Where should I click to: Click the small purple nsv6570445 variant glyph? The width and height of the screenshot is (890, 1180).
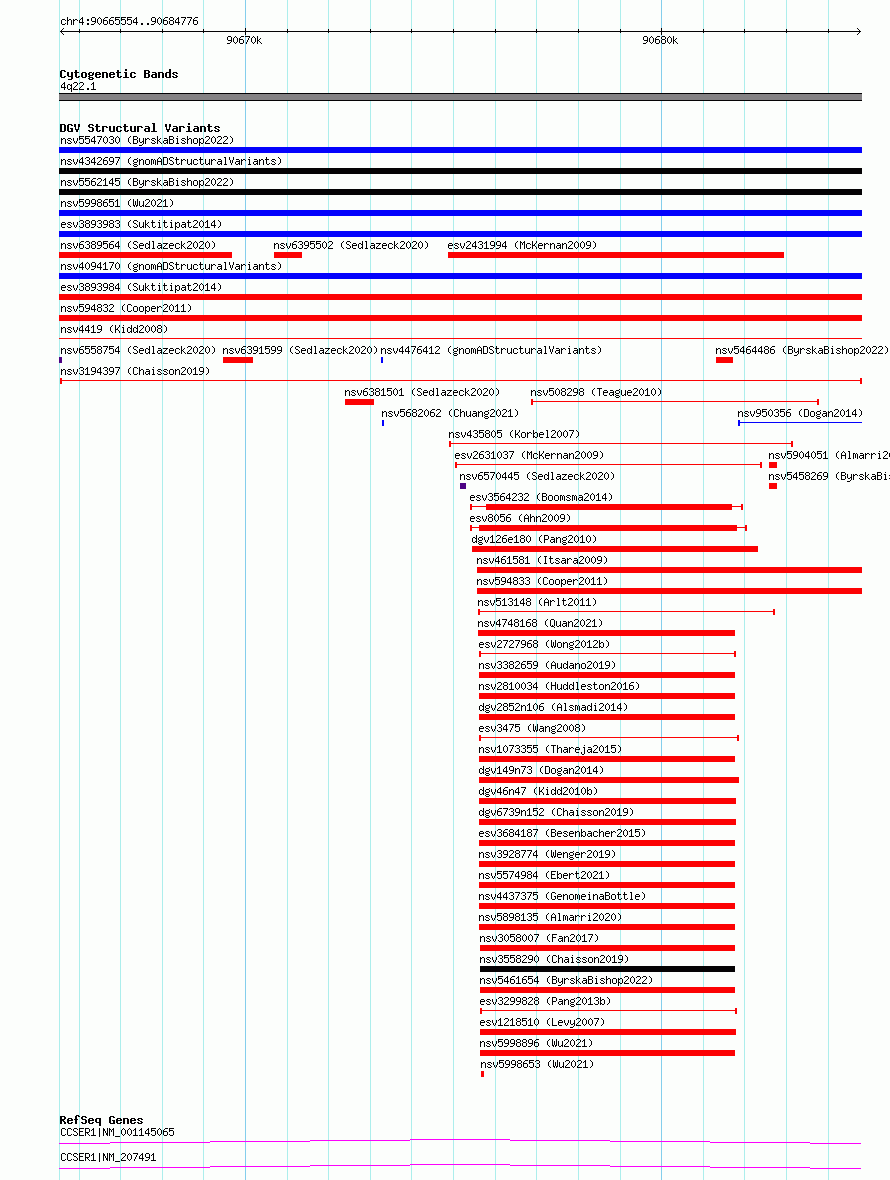pyautogui.click(x=463, y=486)
